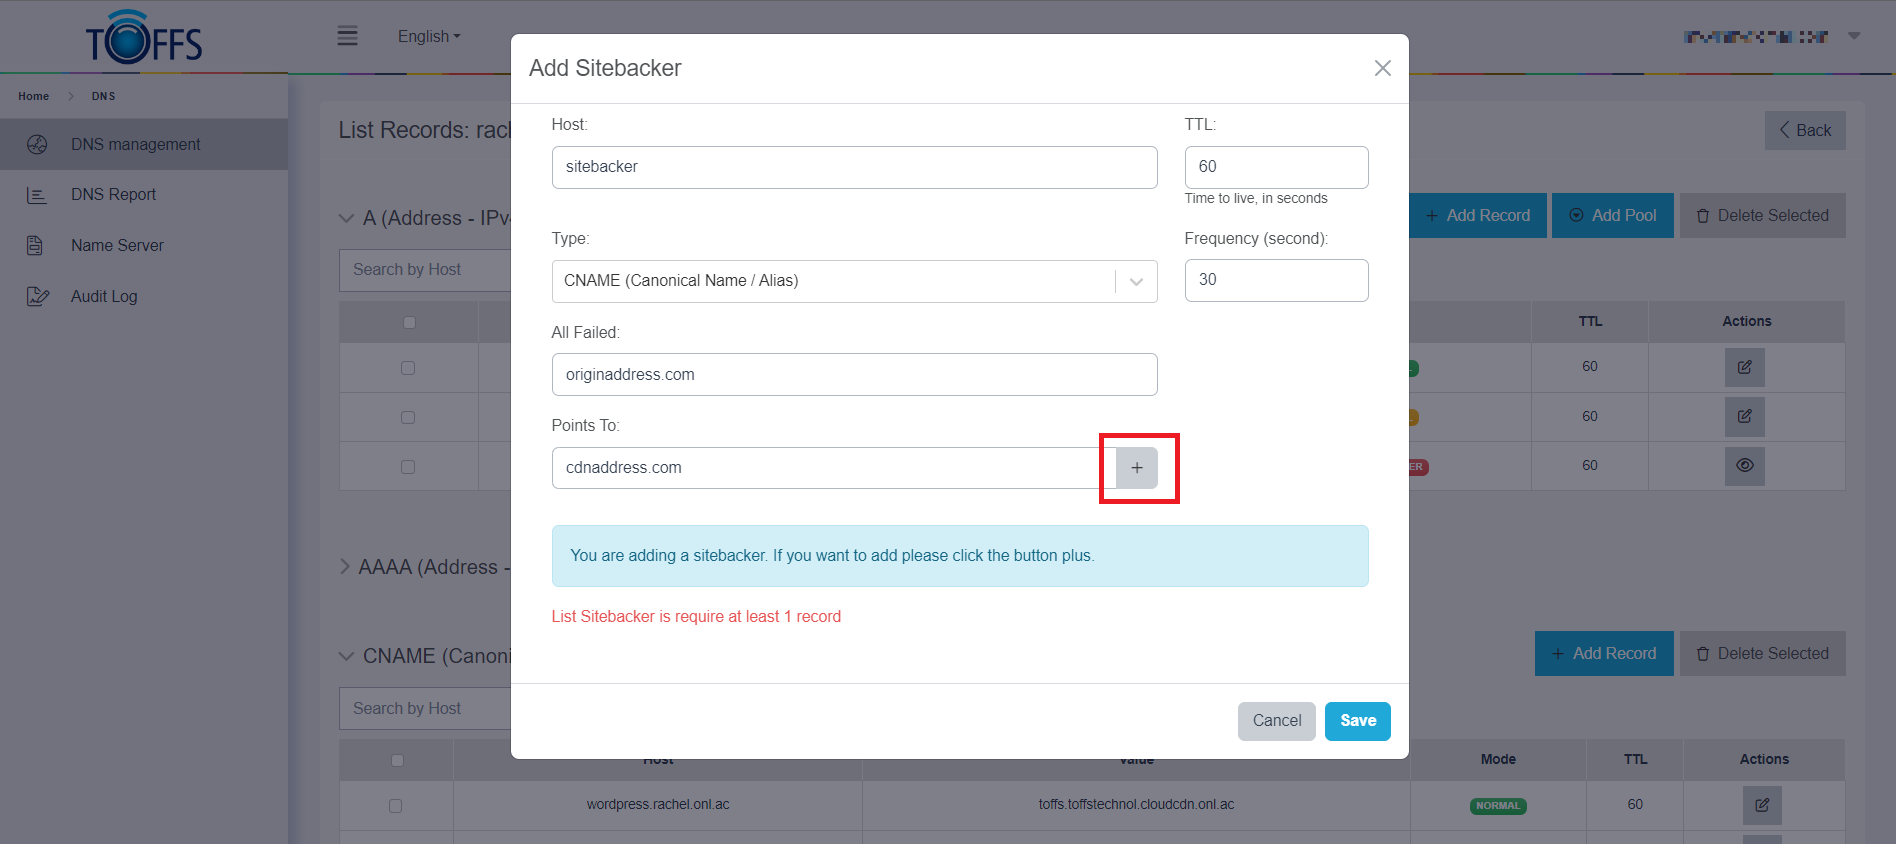Screen dimensions: 1896x844
Task: Check the first A record row checkbox
Action: (x=408, y=368)
